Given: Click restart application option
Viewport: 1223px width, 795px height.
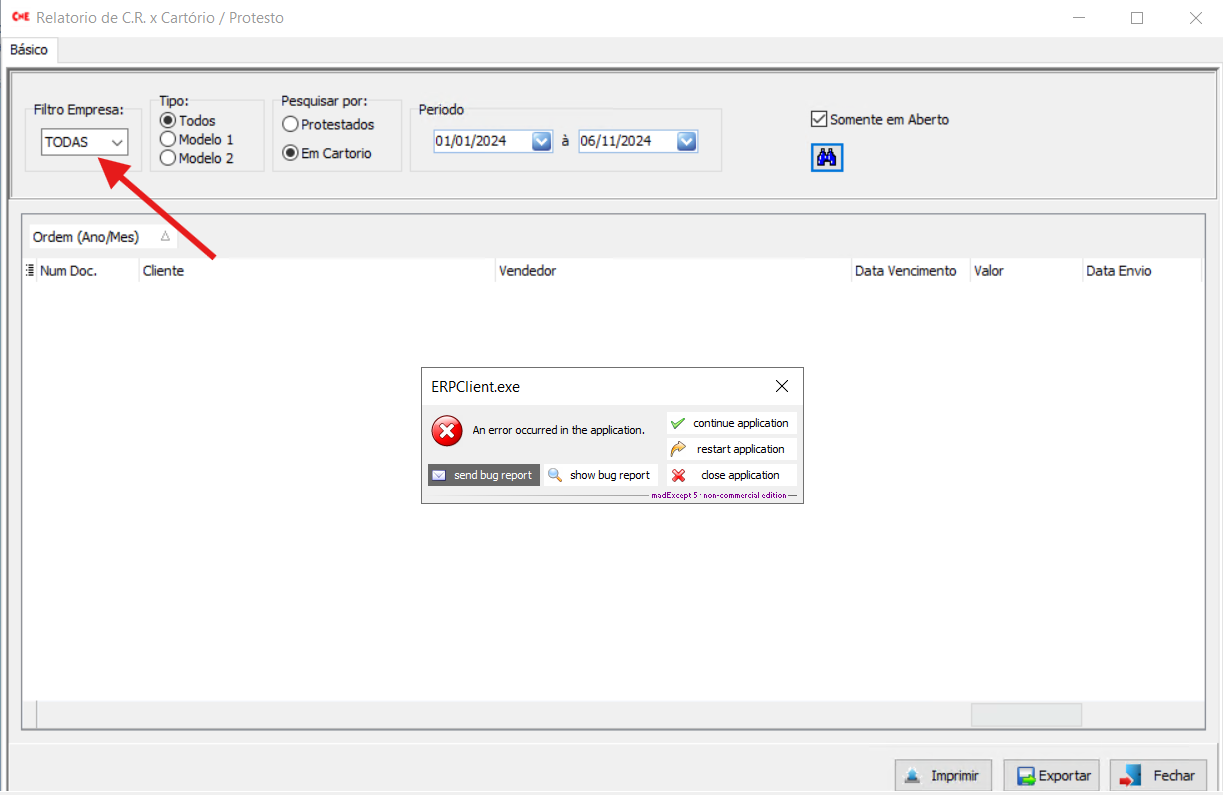Looking at the screenshot, I should (x=731, y=449).
